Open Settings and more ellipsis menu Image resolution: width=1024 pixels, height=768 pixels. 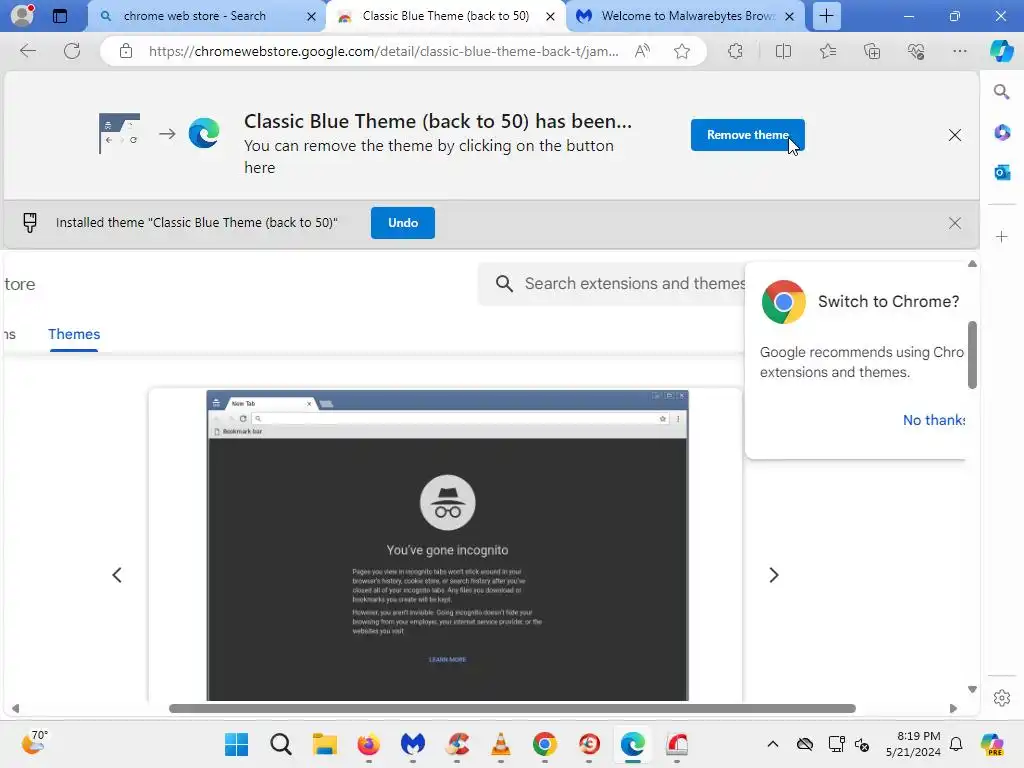coord(960,51)
